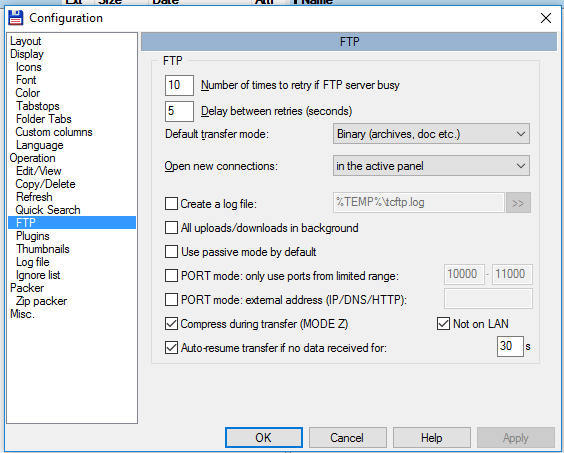The image size is (564, 453).
Task: Open Refresh settings page
Action: (x=34, y=197)
